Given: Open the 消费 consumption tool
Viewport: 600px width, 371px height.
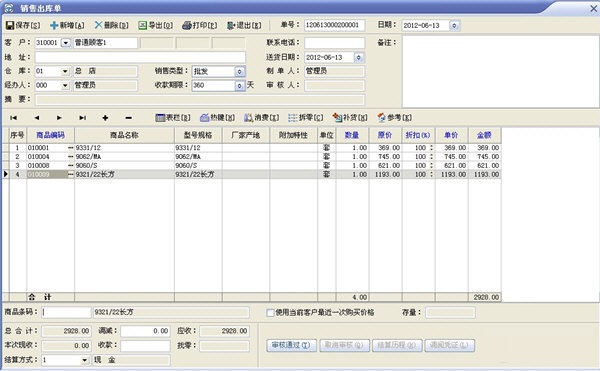Looking at the screenshot, I should [x=262, y=118].
